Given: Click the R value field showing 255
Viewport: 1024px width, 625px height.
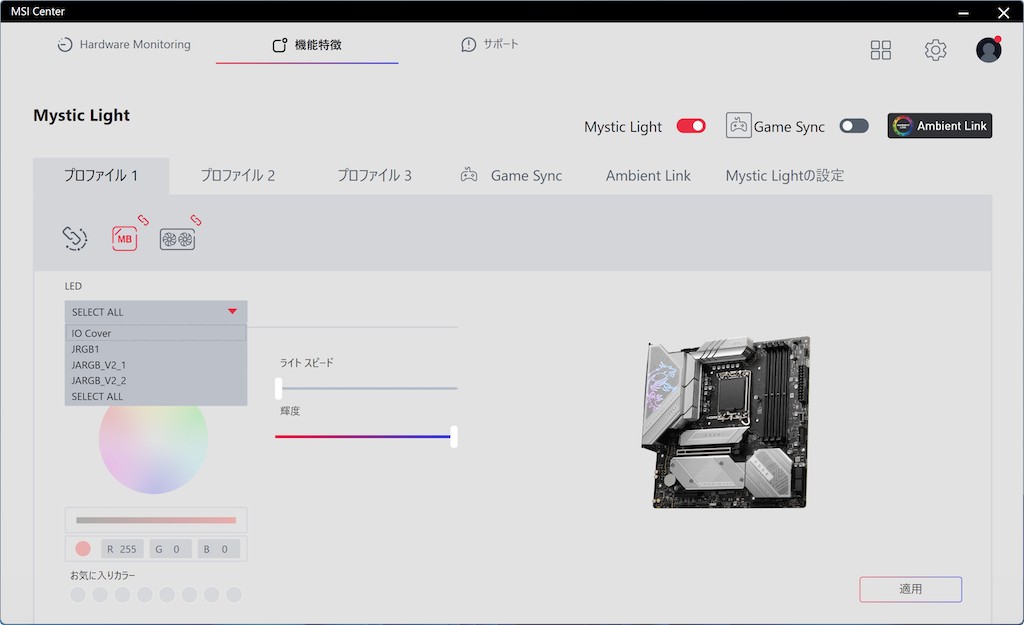Looking at the screenshot, I should tap(122, 549).
